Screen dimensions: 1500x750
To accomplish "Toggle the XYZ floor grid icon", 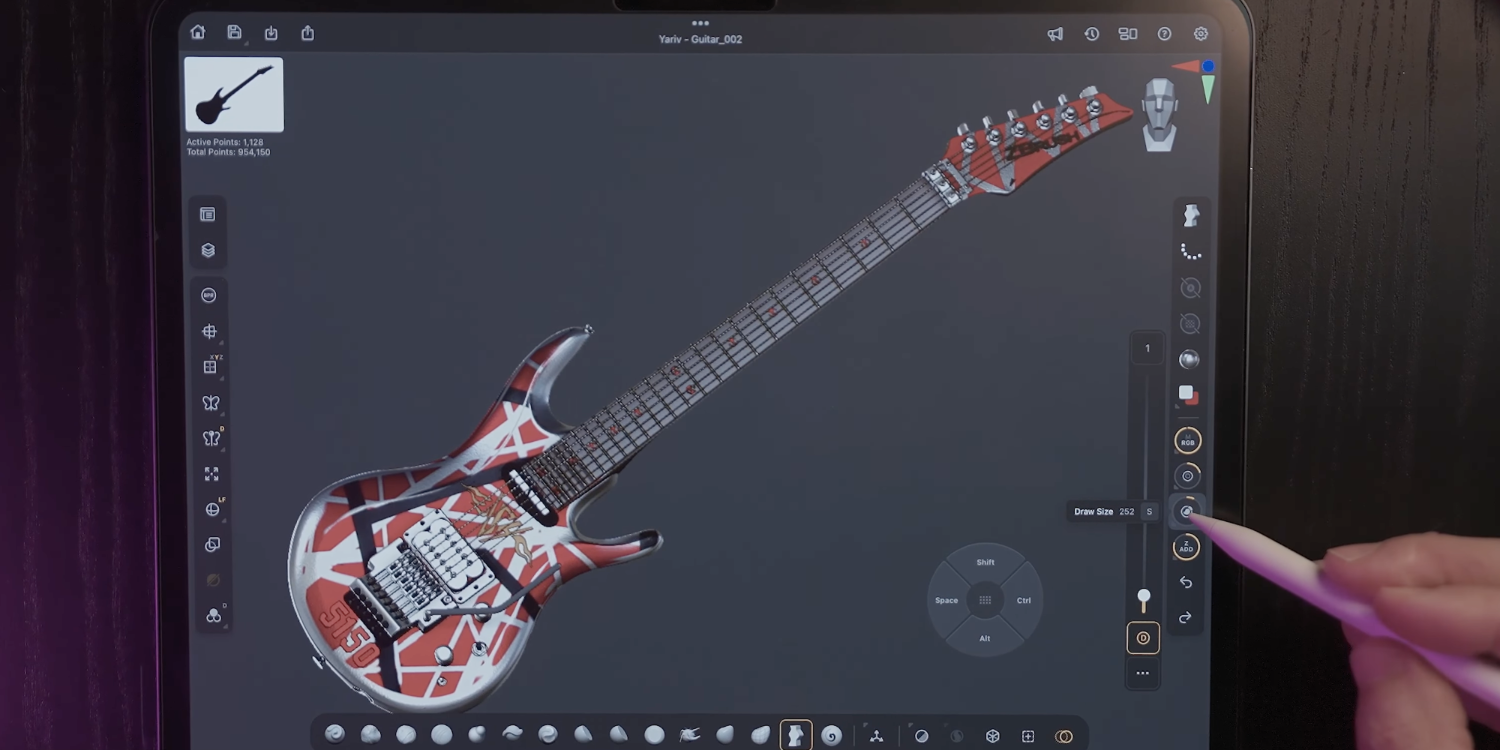I will click(x=210, y=366).
